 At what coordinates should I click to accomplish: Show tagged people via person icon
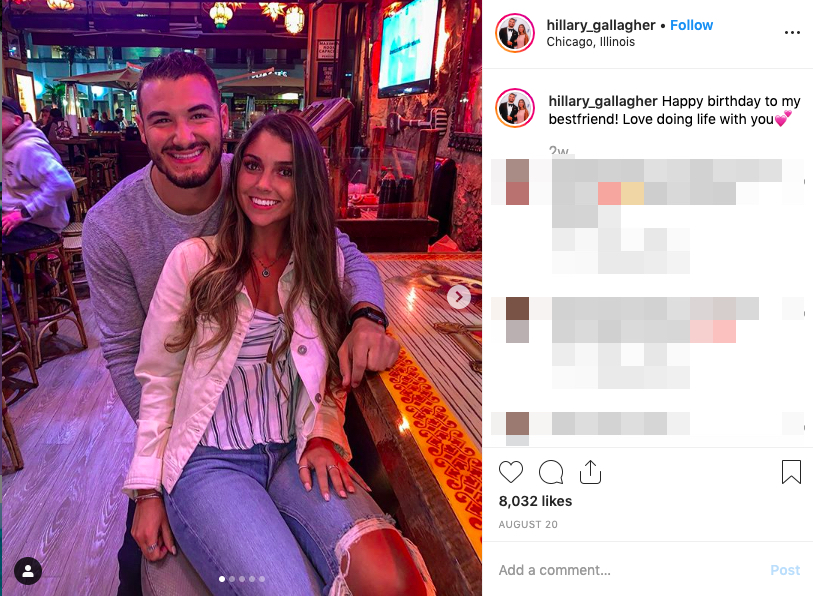28,571
